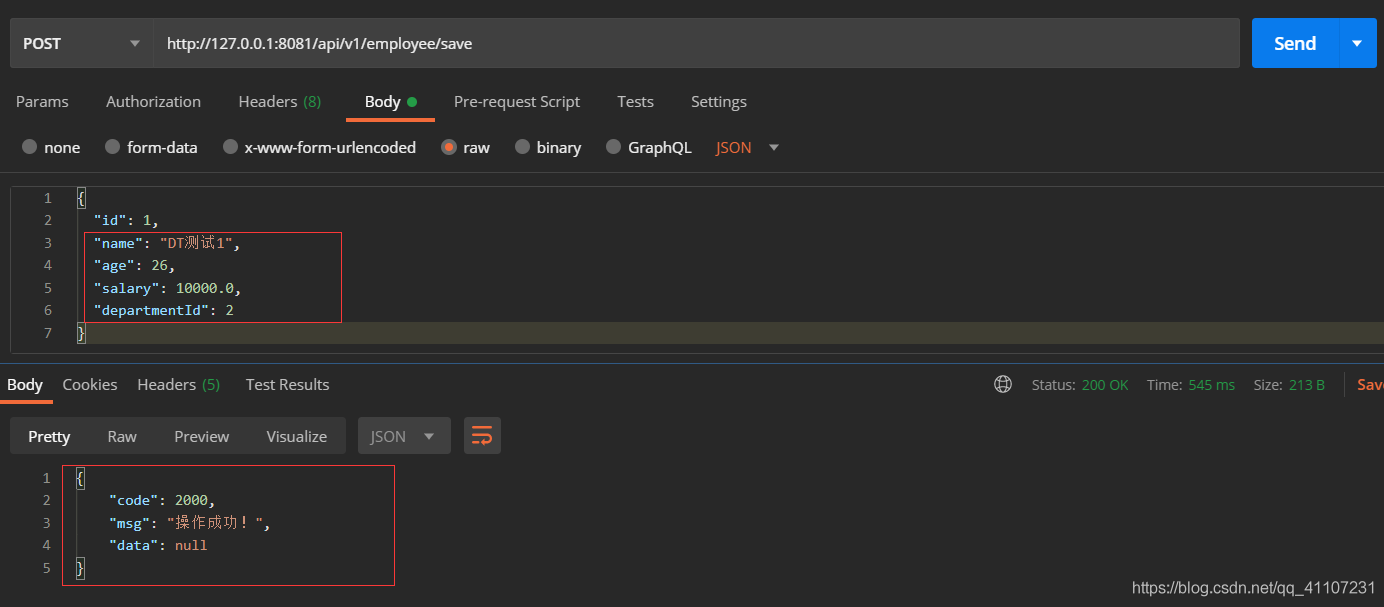Screen dimensions: 1384x607
Task: Open the Authorization tab
Action: coord(153,102)
